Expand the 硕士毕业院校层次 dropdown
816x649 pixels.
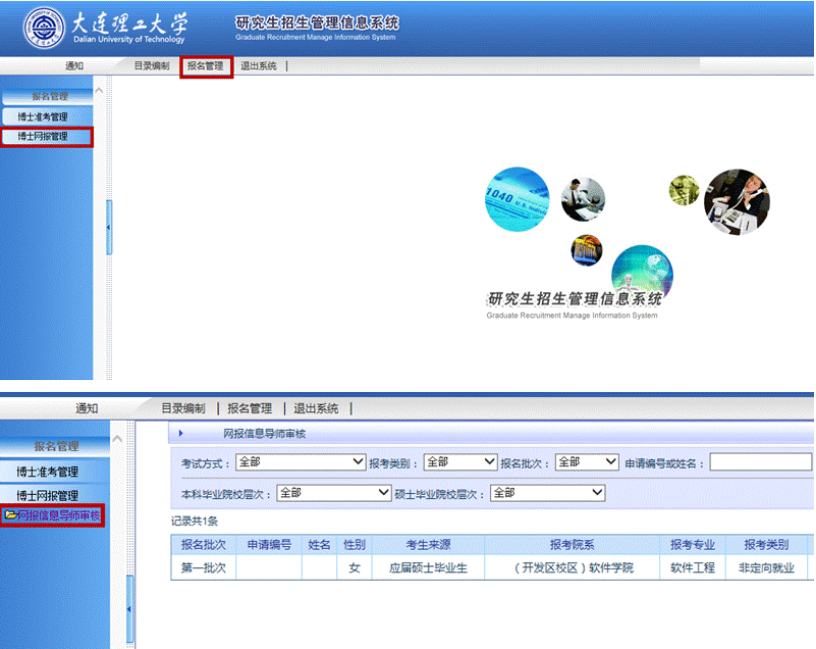coord(548,493)
